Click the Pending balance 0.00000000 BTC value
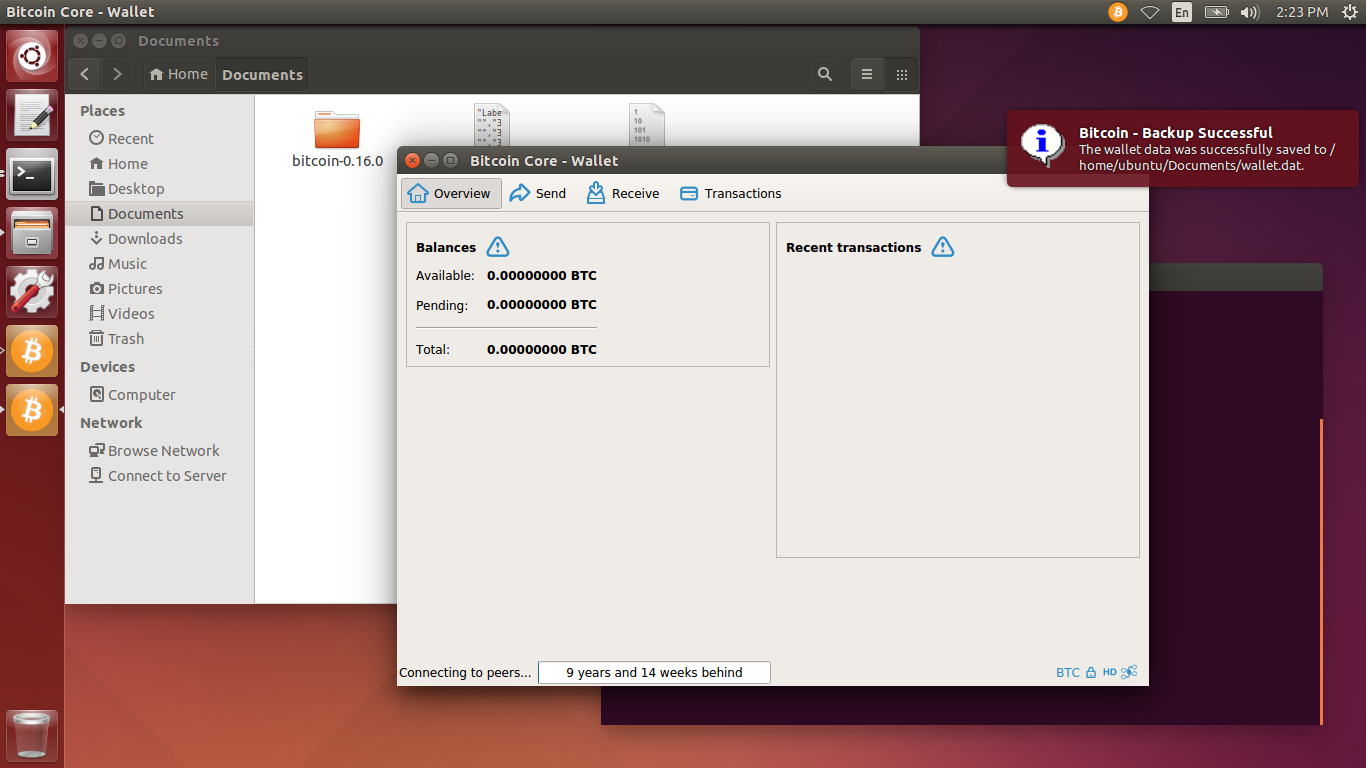Image resolution: width=1366 pixels, height=768 pixels. [542, 305]
